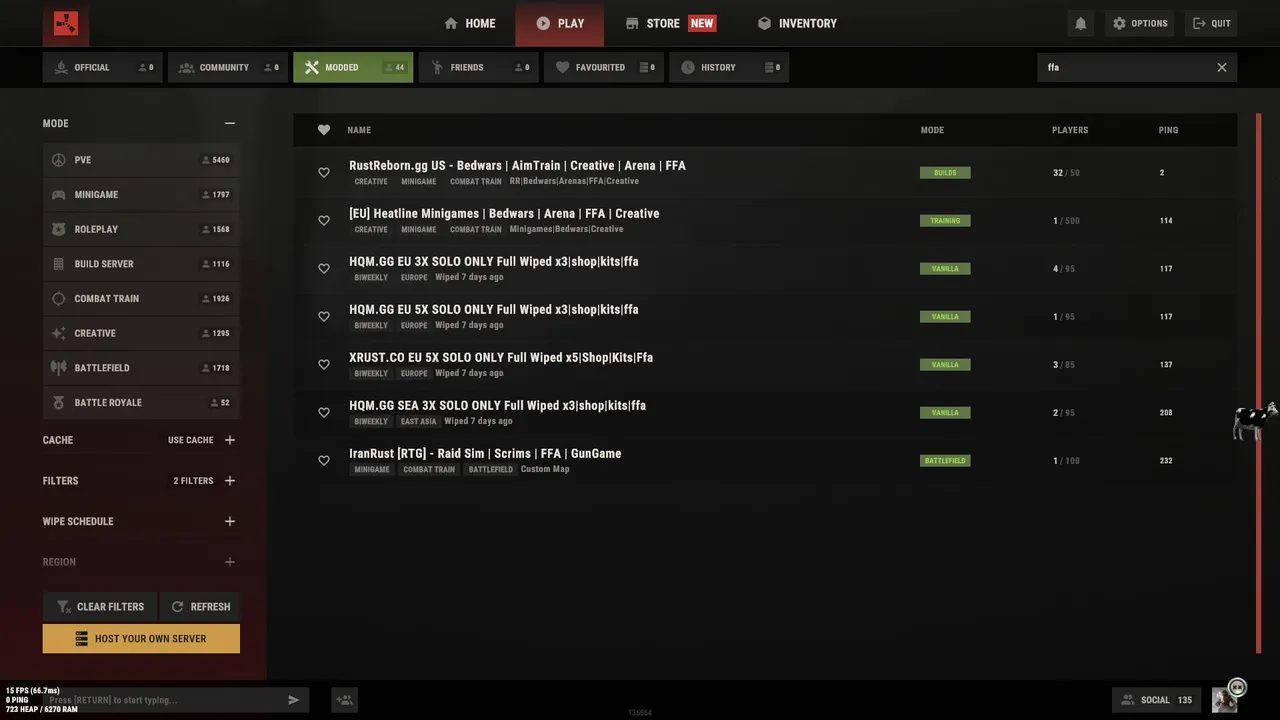
Task: Favourite the XRUST.CO EU 5X server
Action: point(324,365)
